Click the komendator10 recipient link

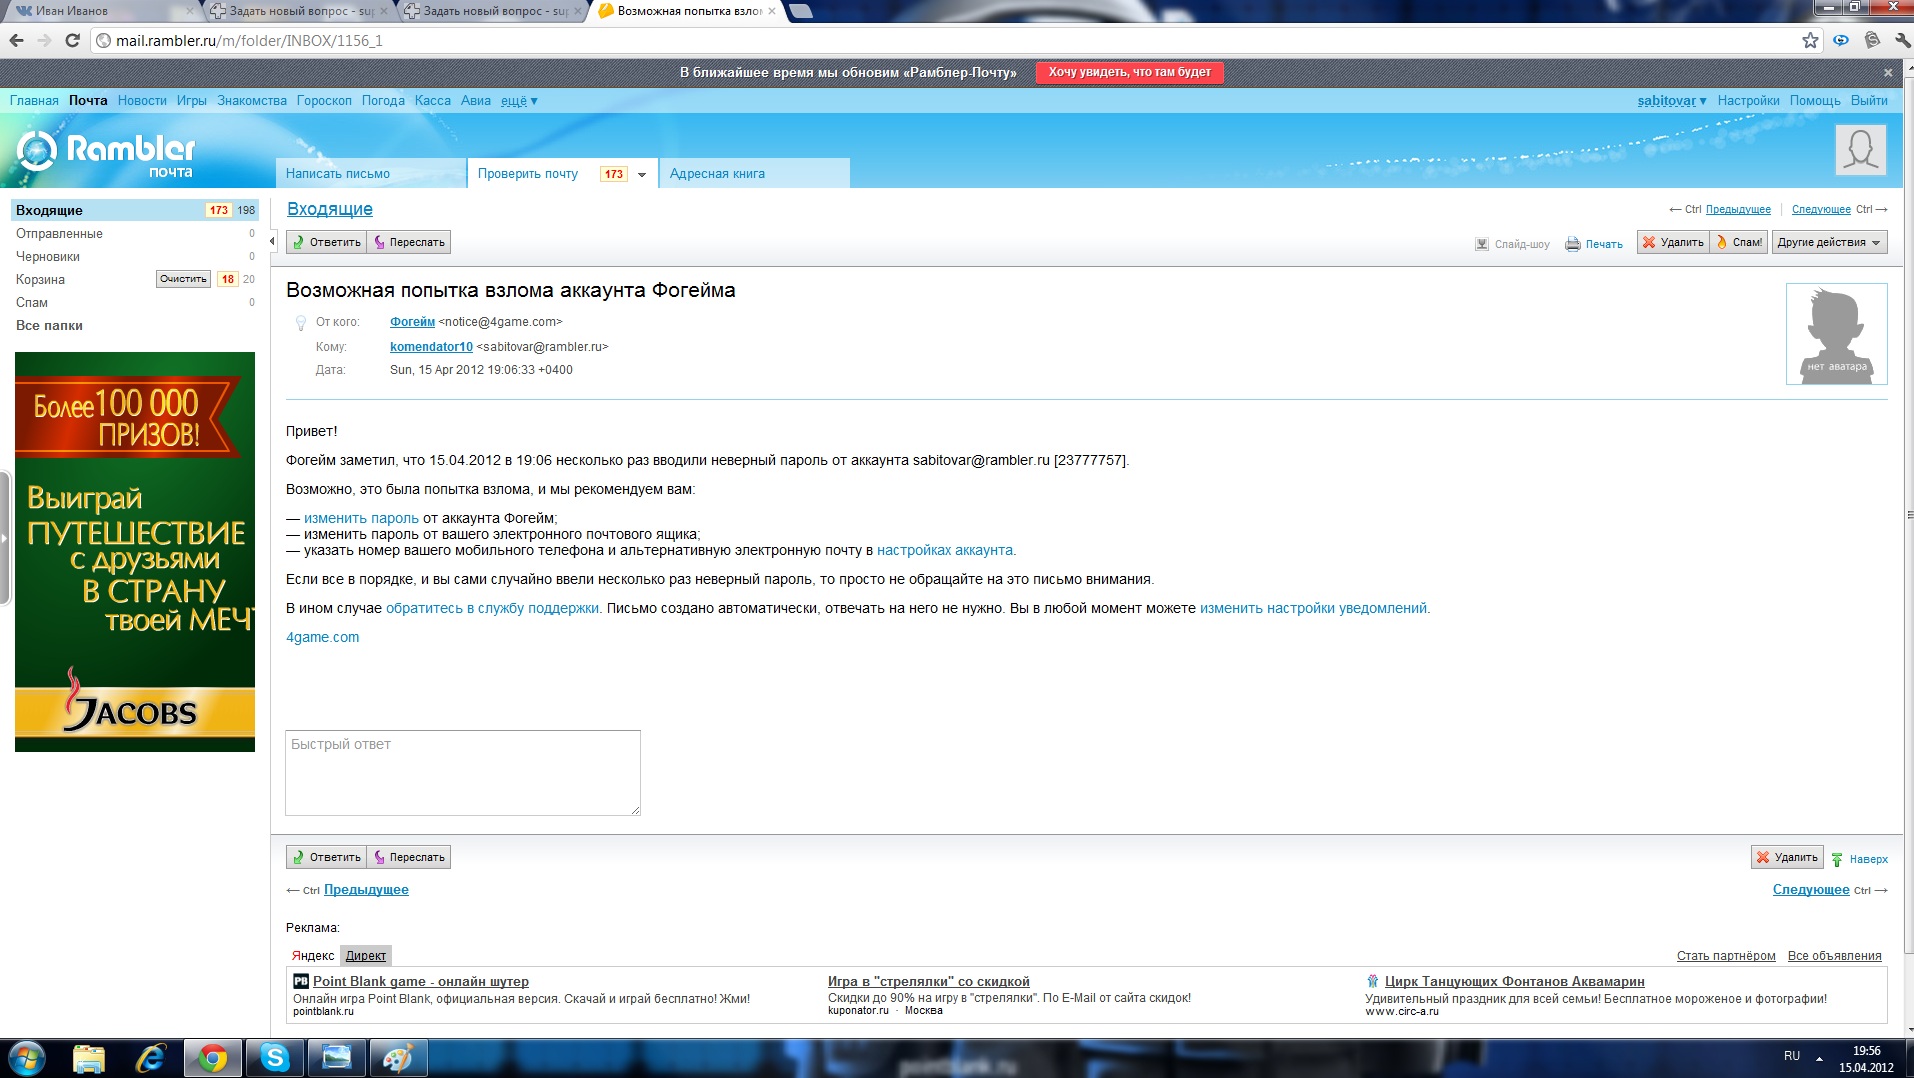[x=431, y=347]
